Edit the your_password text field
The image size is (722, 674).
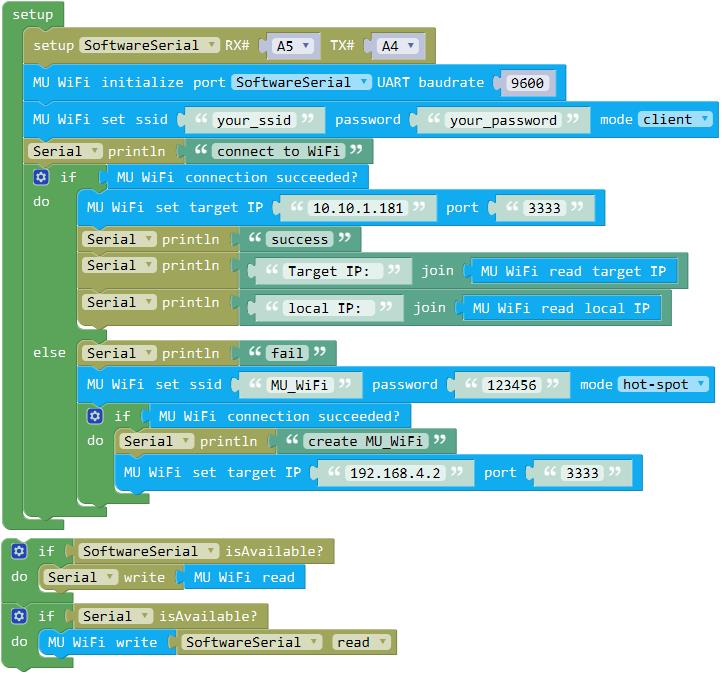click(504, 120)
